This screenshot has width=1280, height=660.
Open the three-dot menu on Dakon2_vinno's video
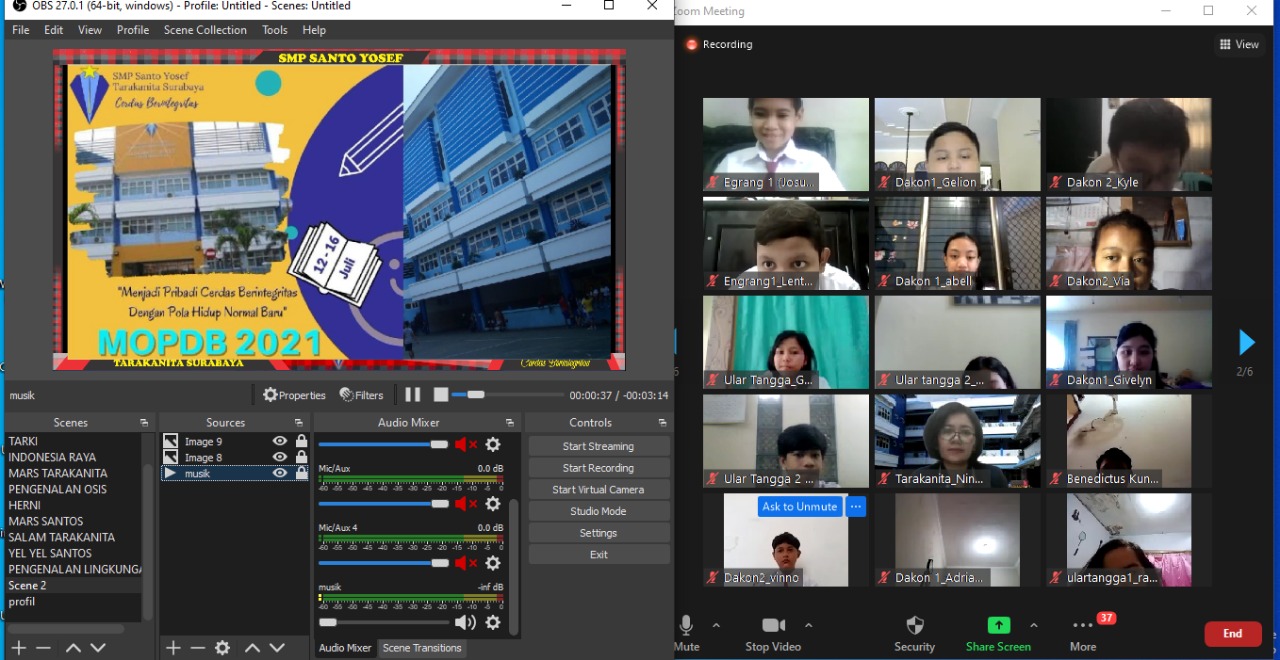tap(855, 507)
